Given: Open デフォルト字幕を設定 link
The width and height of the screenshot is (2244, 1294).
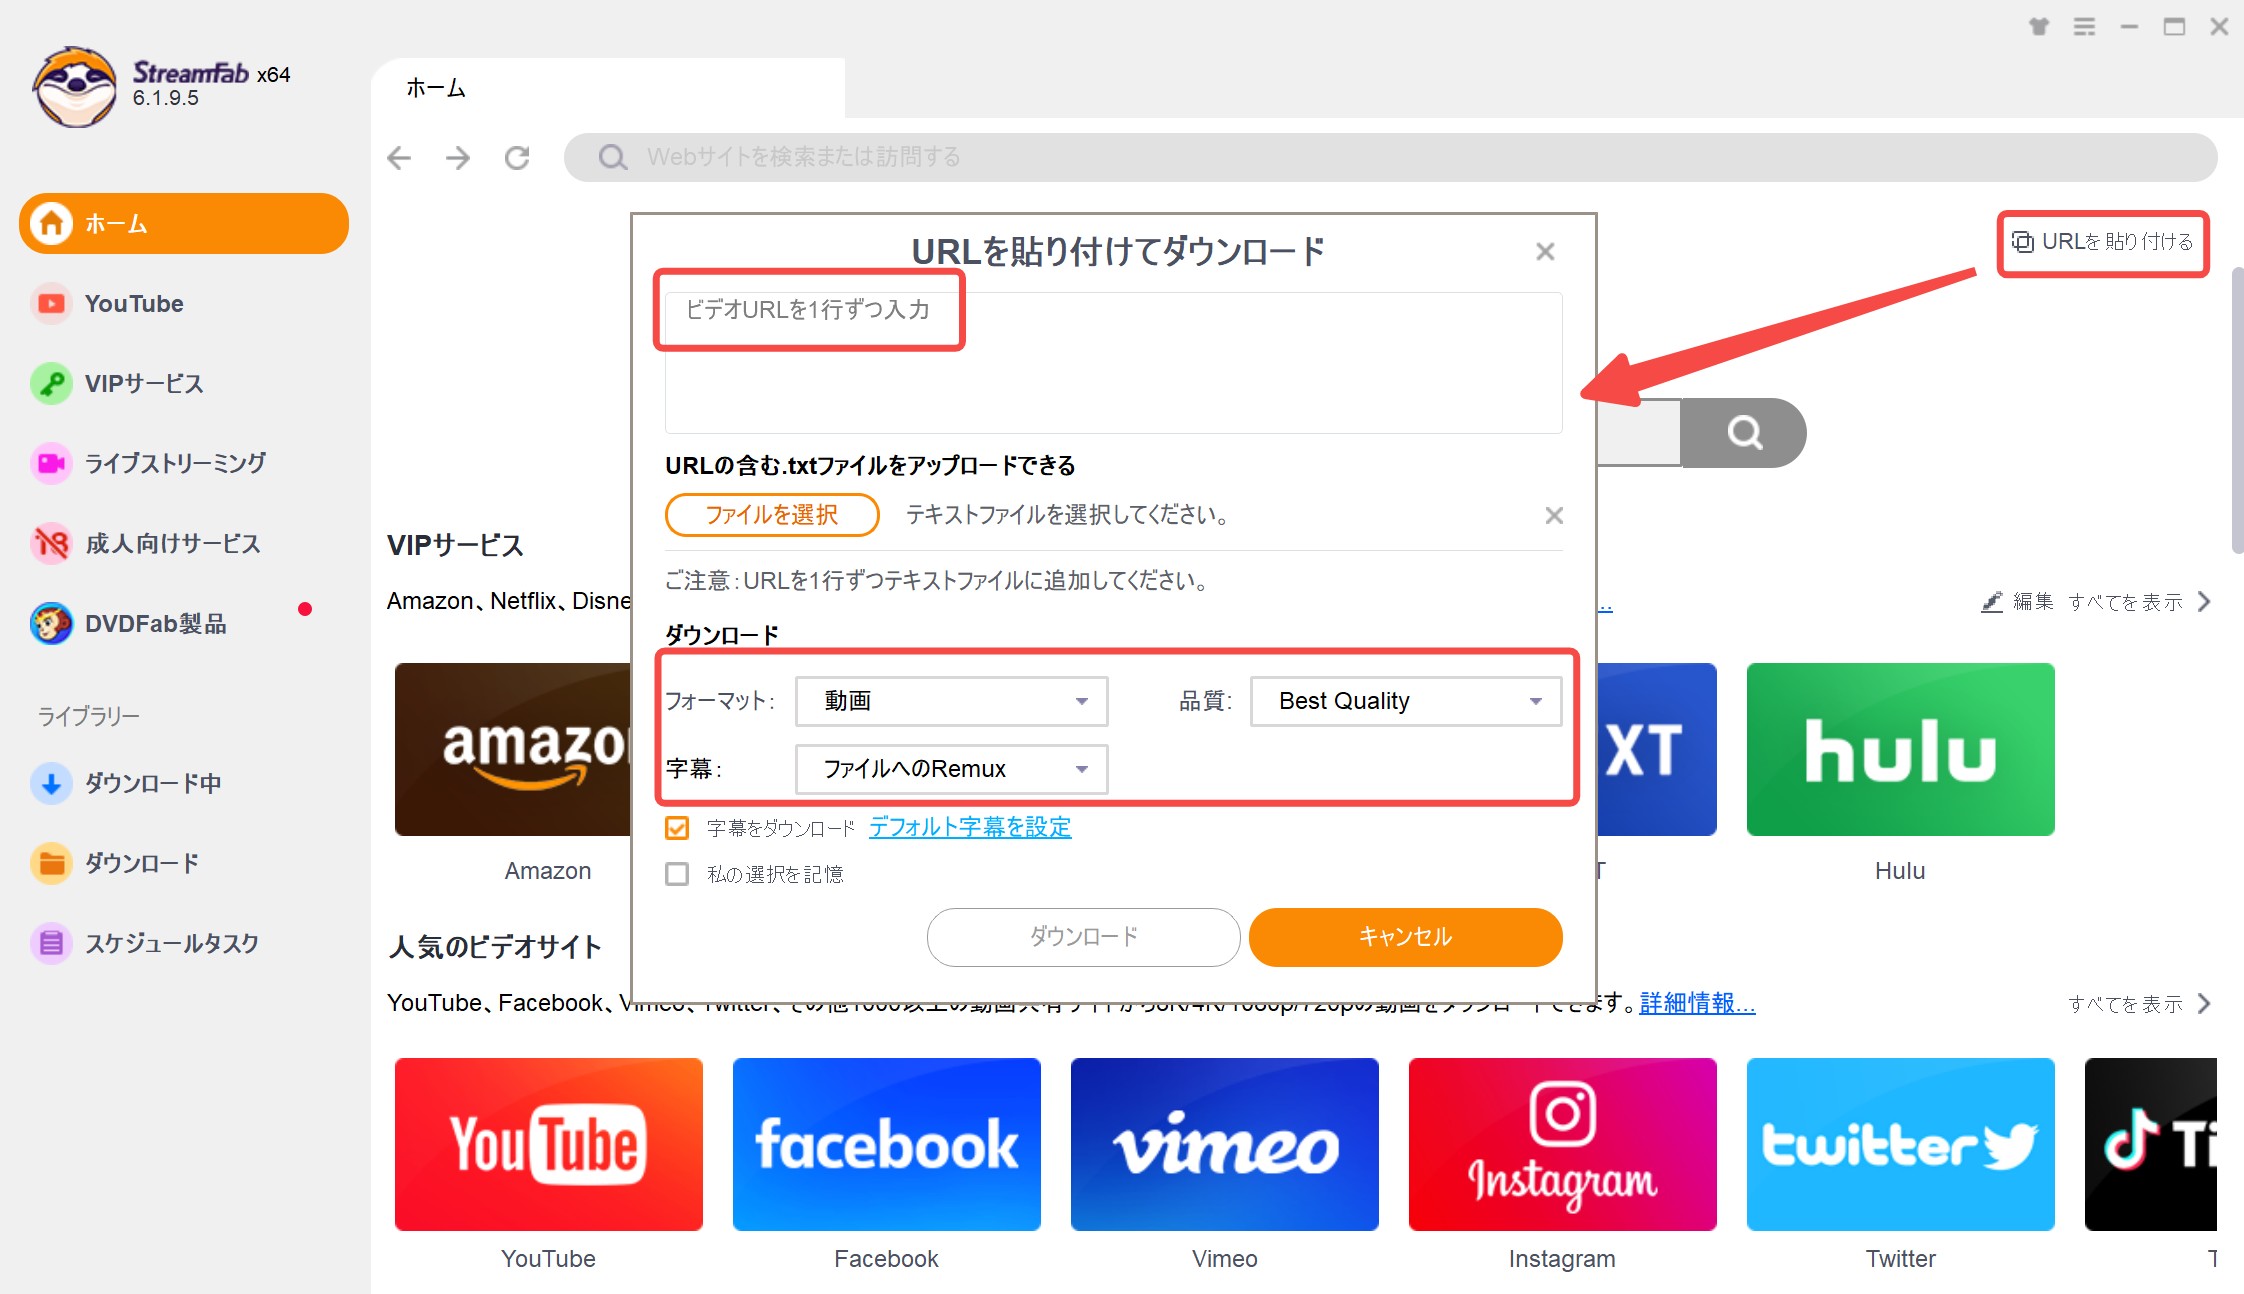Looking at the screenshot, I should [970, 827].
